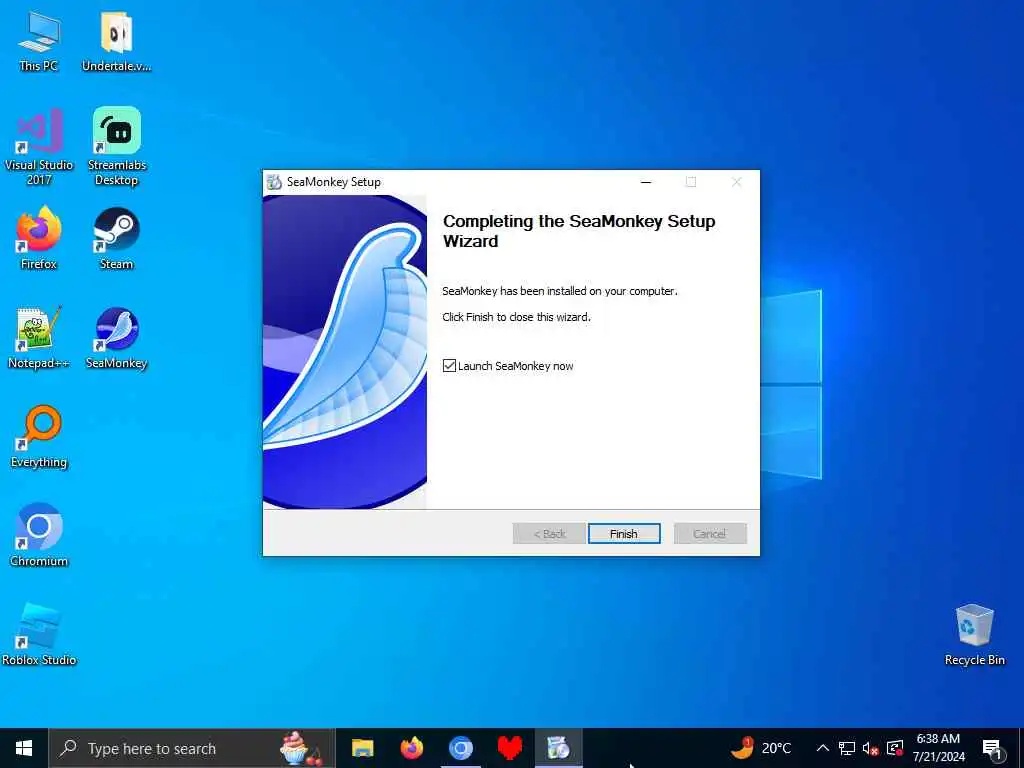
Task: Select the Chromium desktop shortcut
Action: pos(39,536)
